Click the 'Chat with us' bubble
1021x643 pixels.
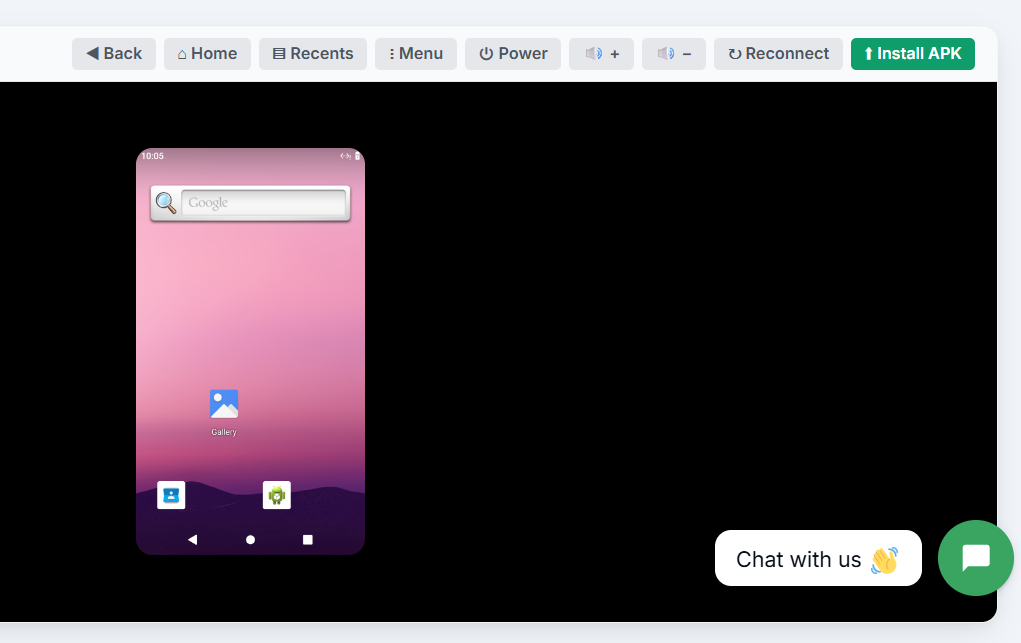coord(818,558)
